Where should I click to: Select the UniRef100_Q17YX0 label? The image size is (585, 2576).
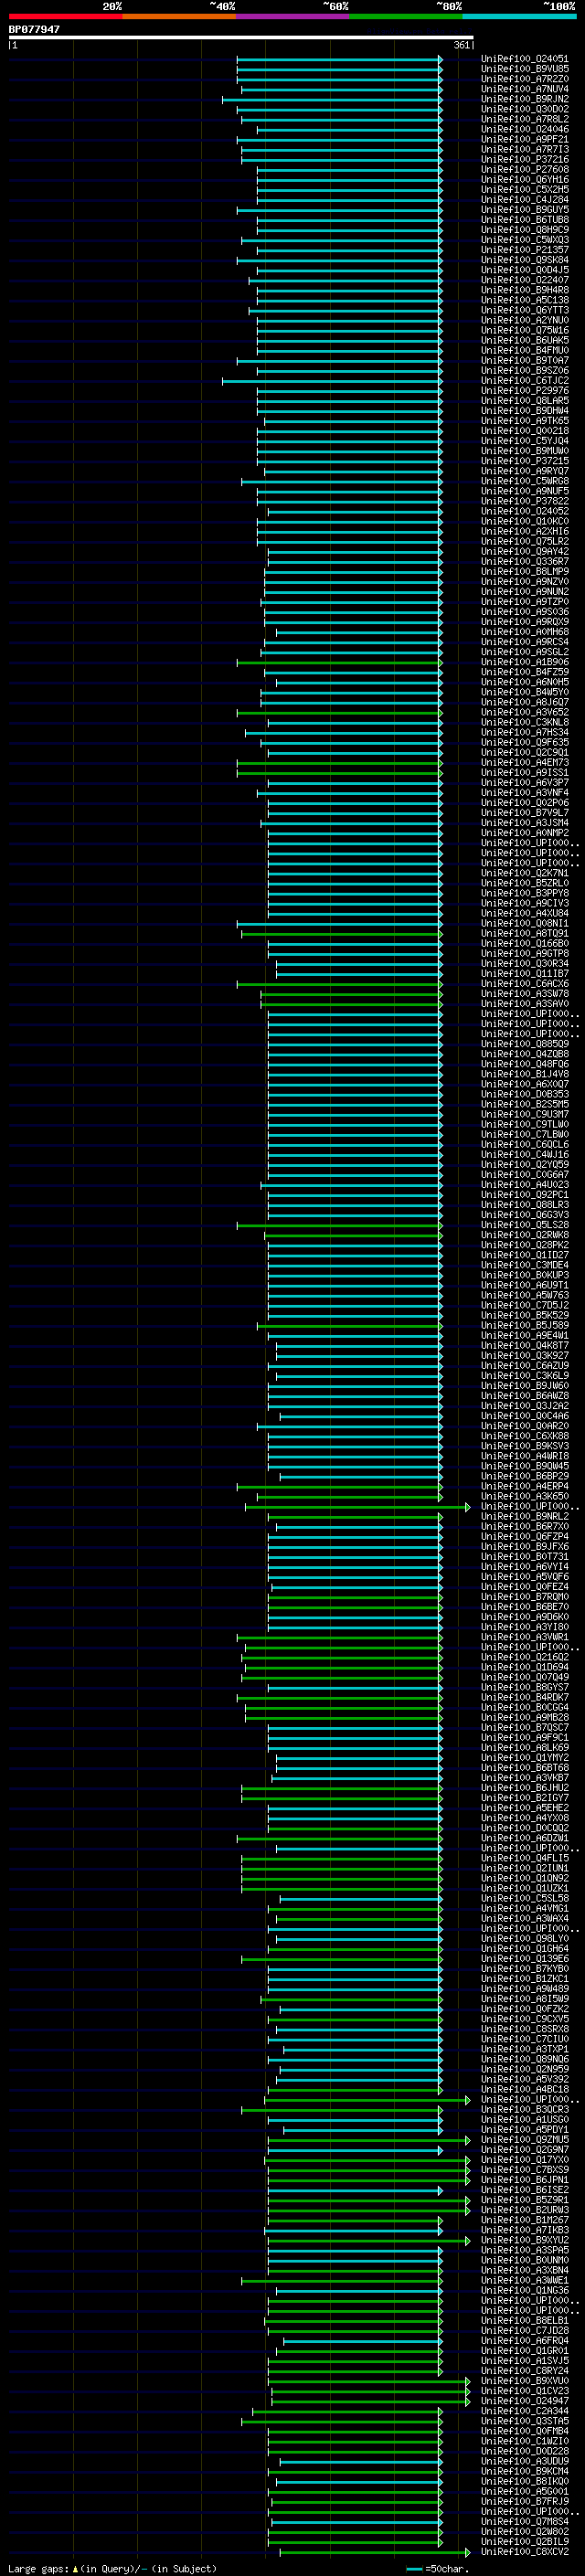click(525, 2160)
